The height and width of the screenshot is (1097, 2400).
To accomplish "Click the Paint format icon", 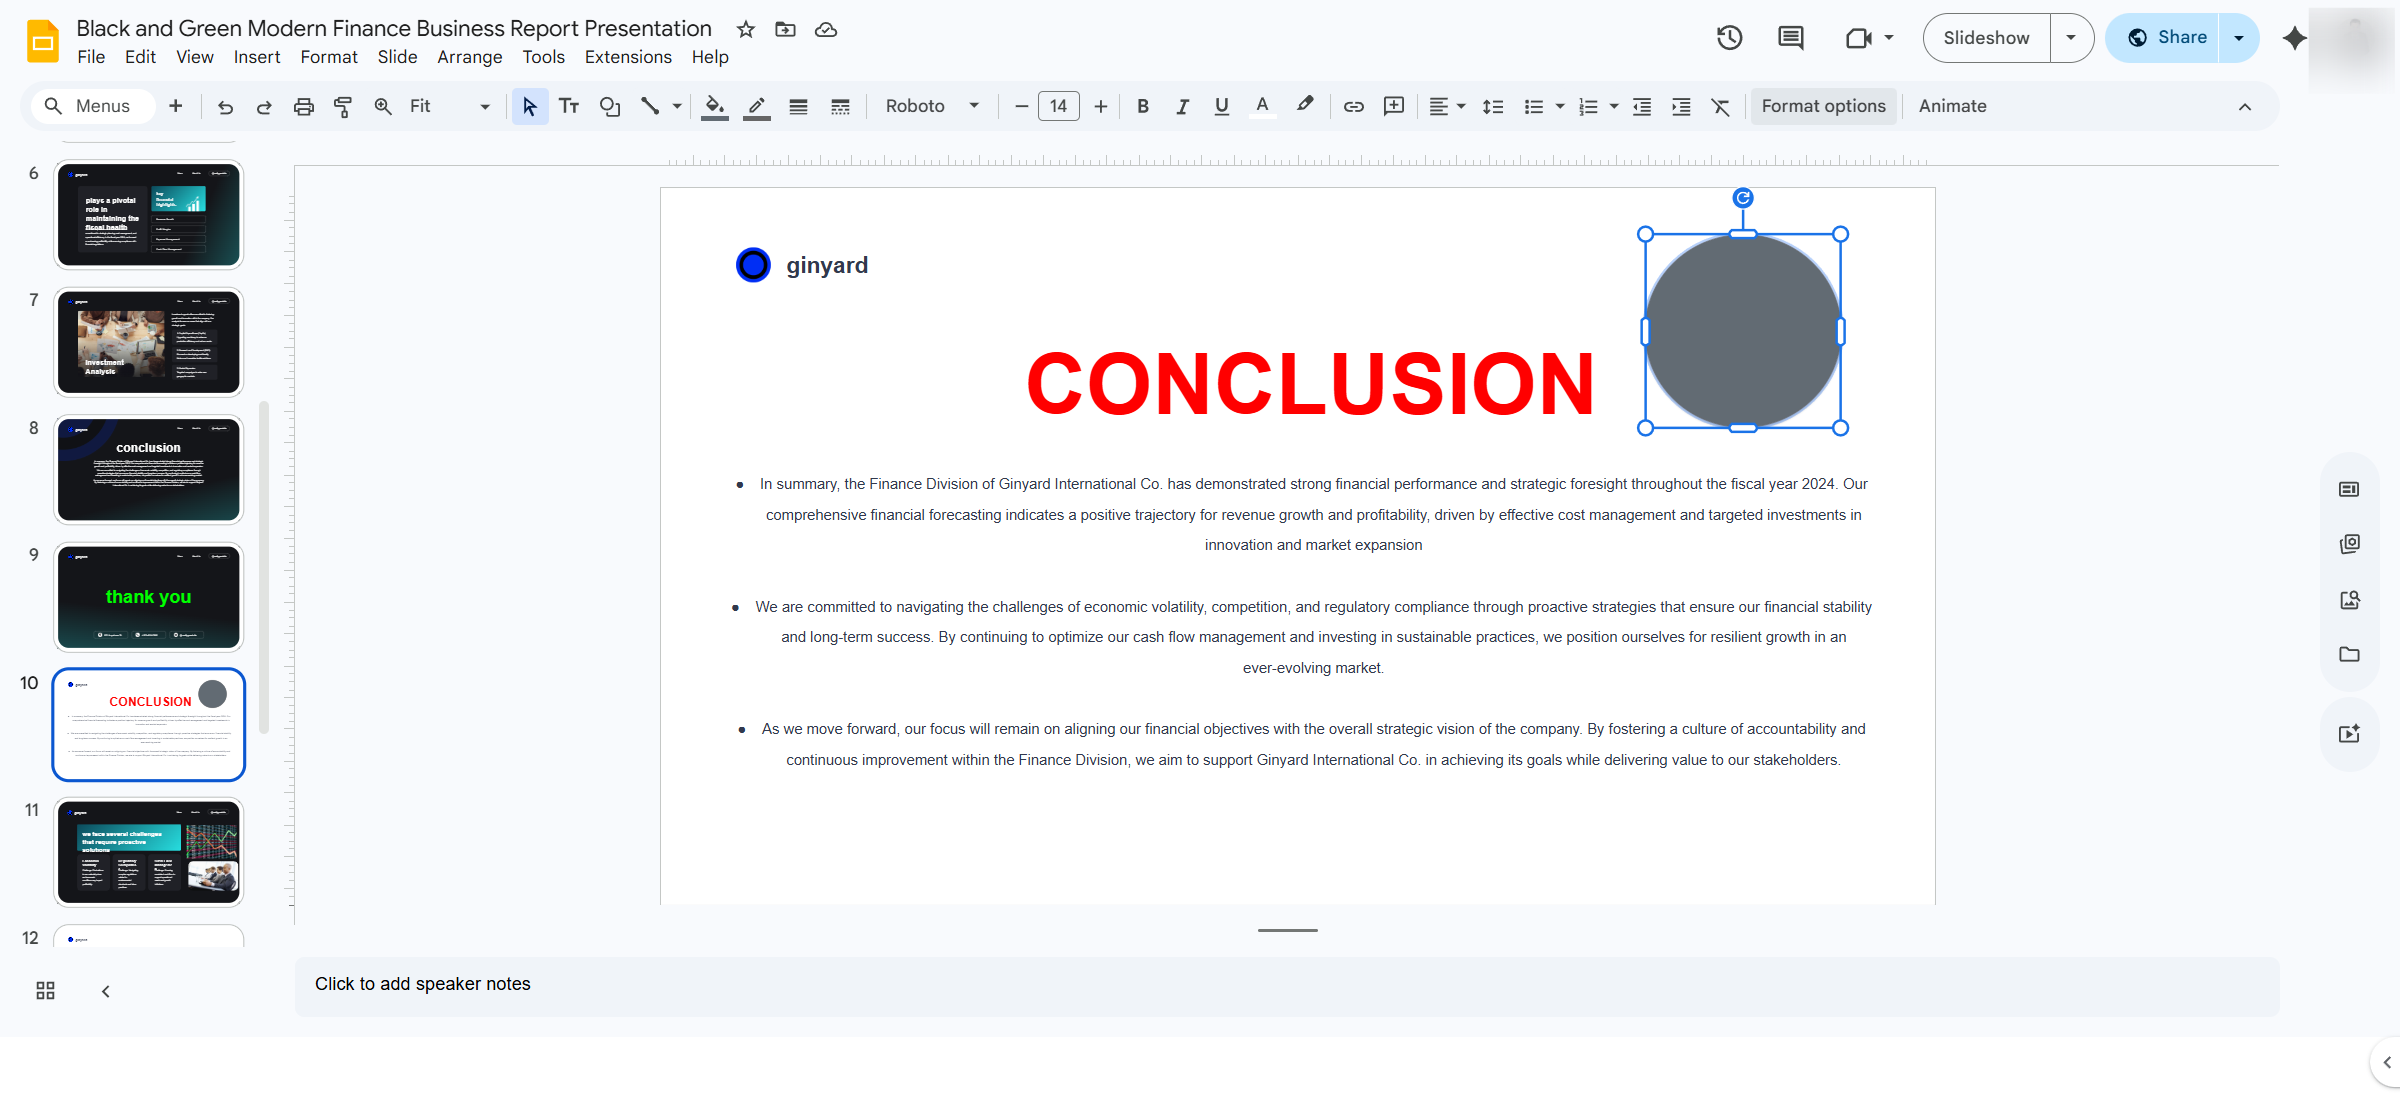I will click(x=343, y=106).
